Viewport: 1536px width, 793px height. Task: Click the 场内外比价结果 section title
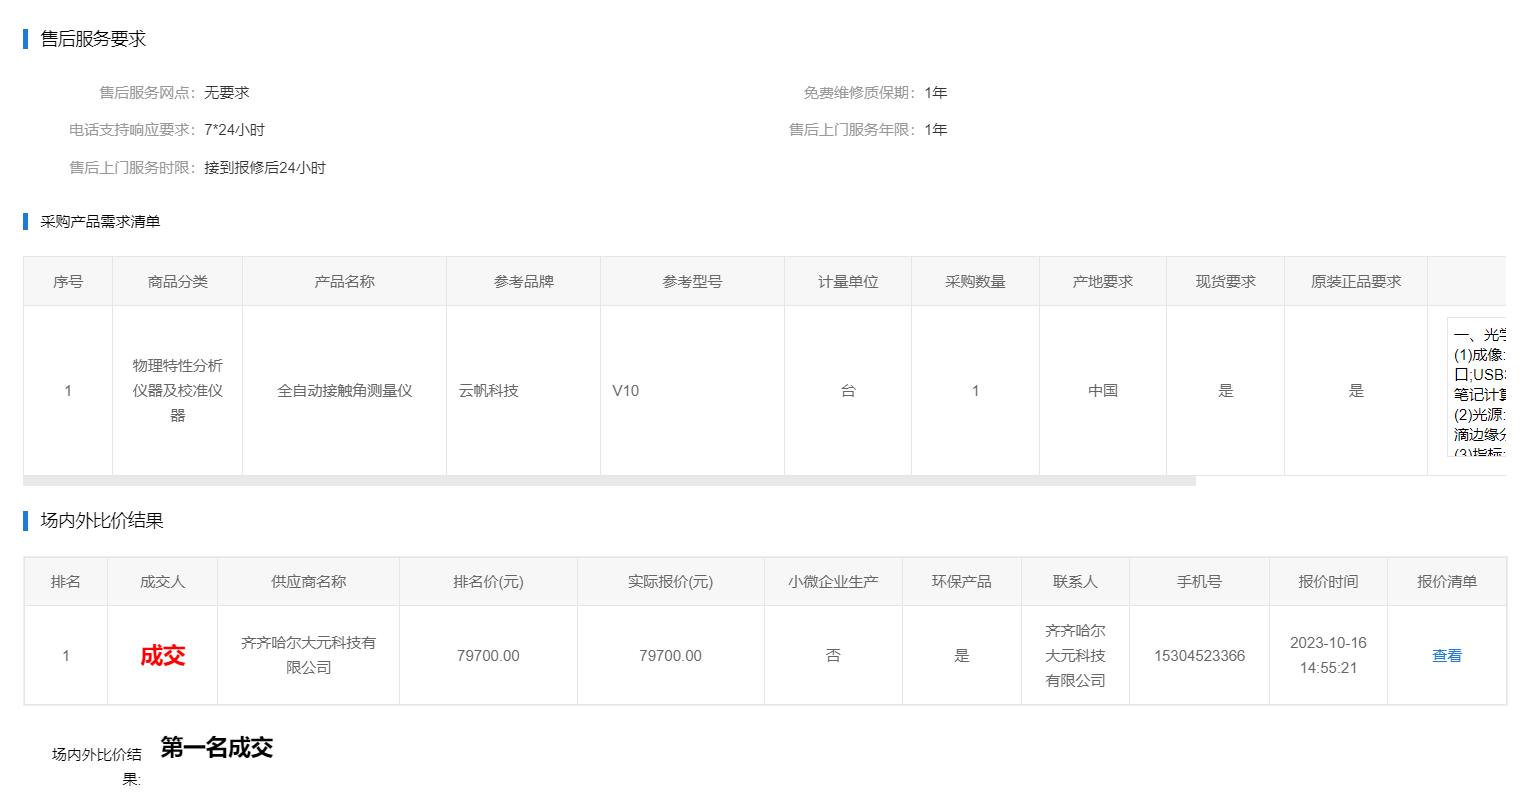coord(101,521)
